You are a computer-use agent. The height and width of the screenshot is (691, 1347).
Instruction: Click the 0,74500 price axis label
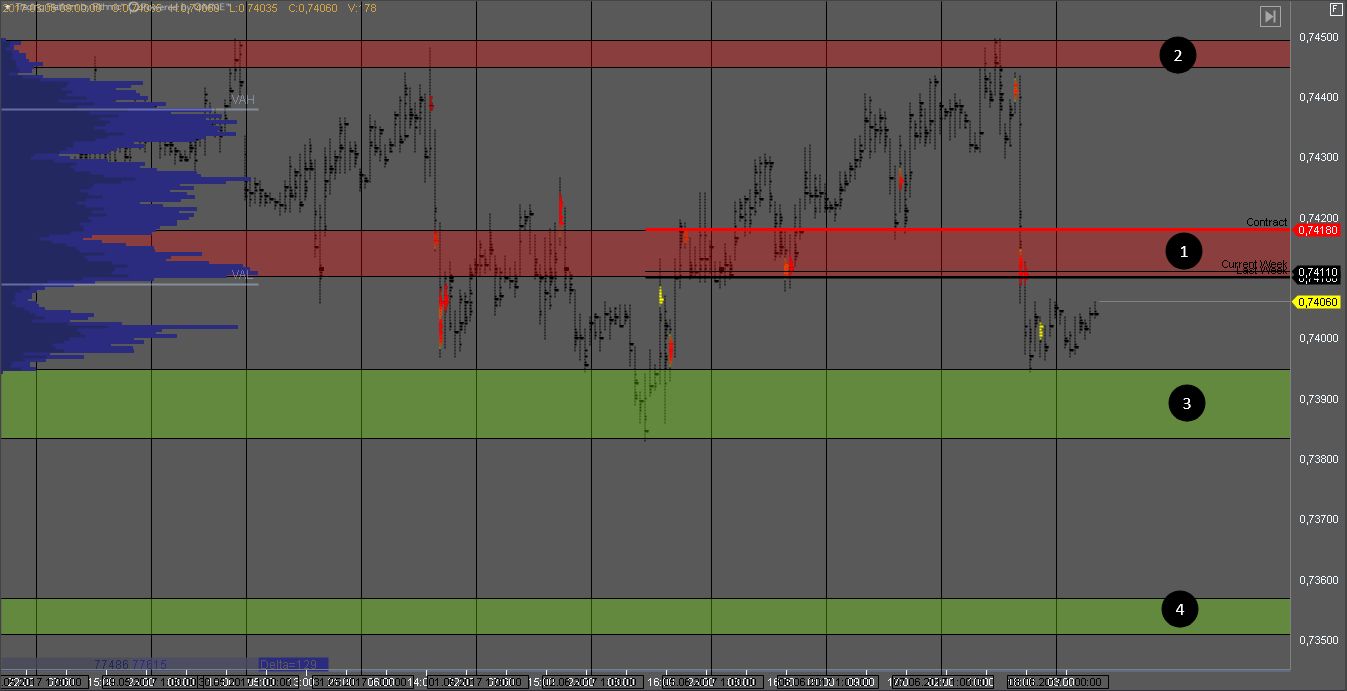click(1318, 37)
